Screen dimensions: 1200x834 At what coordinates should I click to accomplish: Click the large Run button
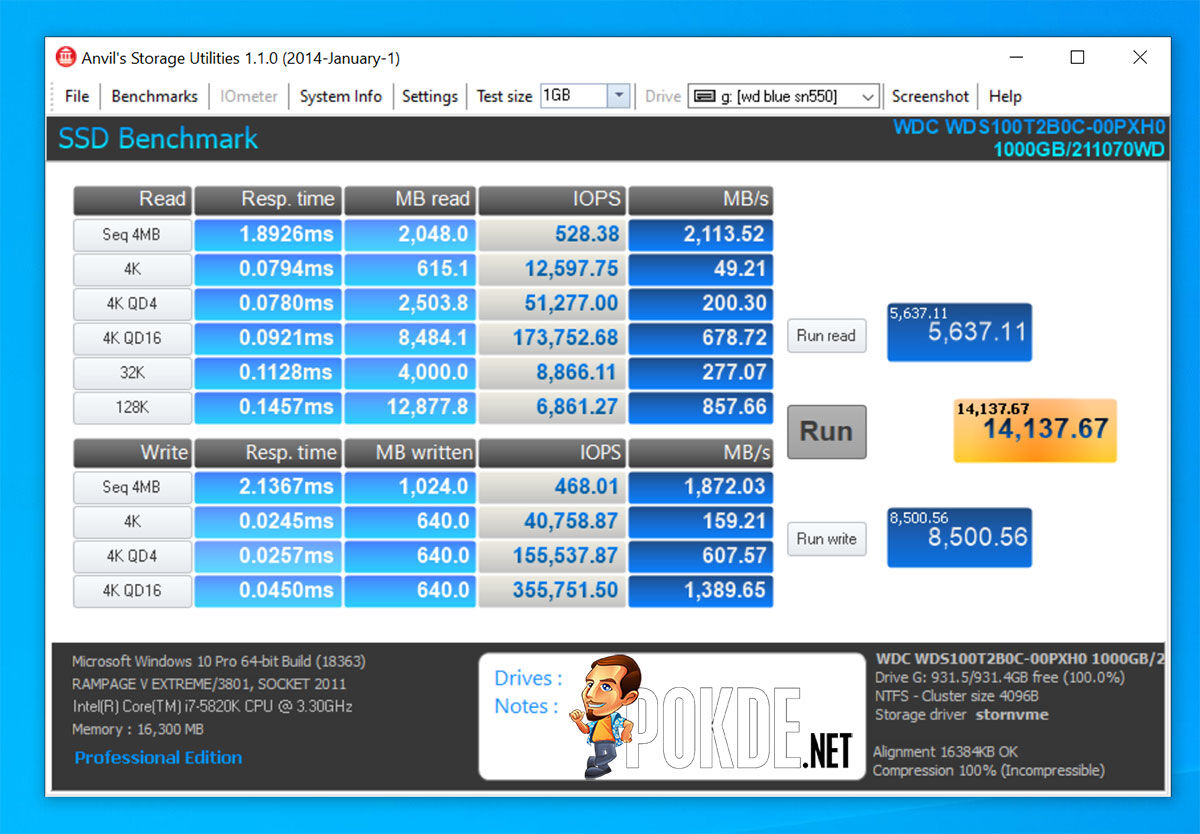point(826,432)
